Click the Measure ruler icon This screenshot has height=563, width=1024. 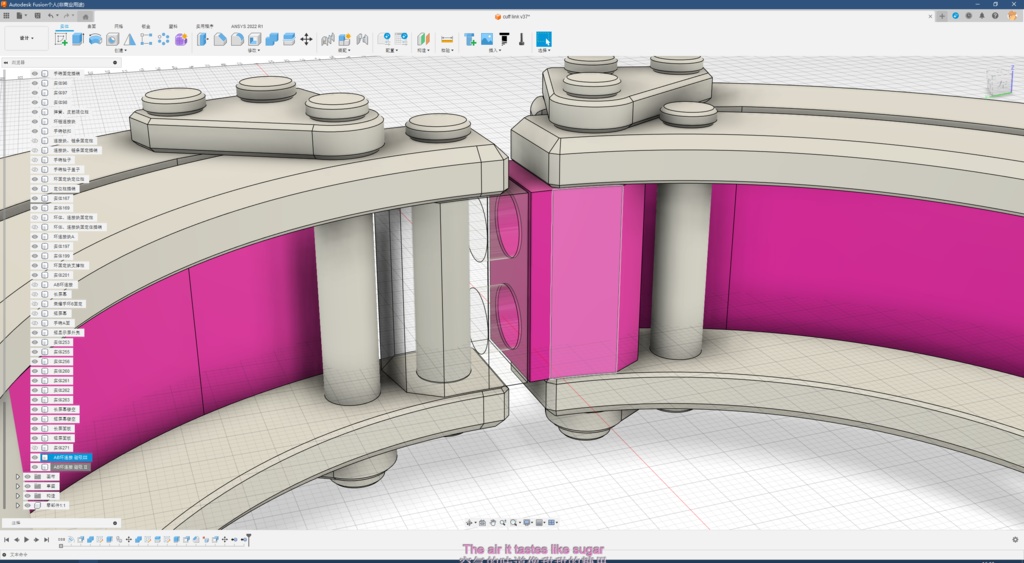tap(446, 39)
